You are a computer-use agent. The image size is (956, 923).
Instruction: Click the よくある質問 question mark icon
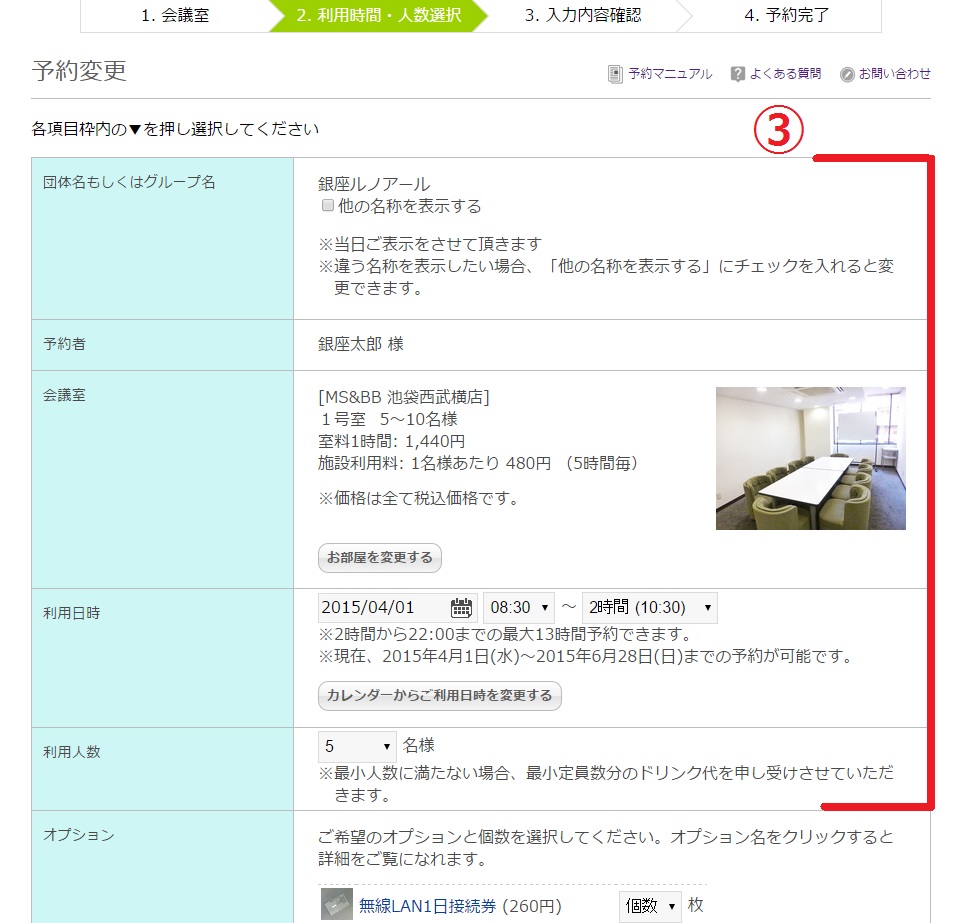(738, 74)
